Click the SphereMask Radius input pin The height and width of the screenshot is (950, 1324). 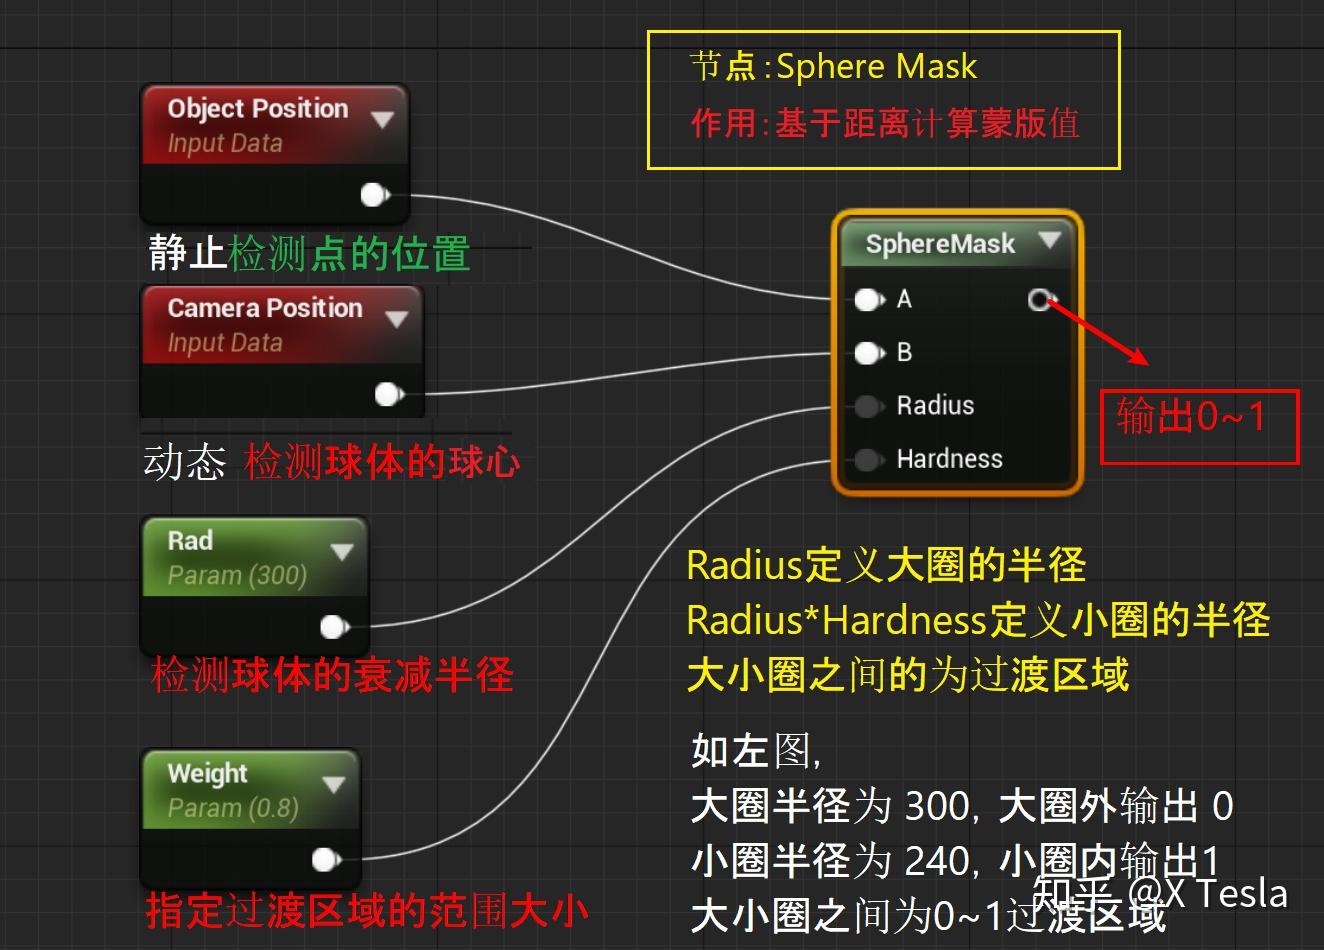coord(866,405)
